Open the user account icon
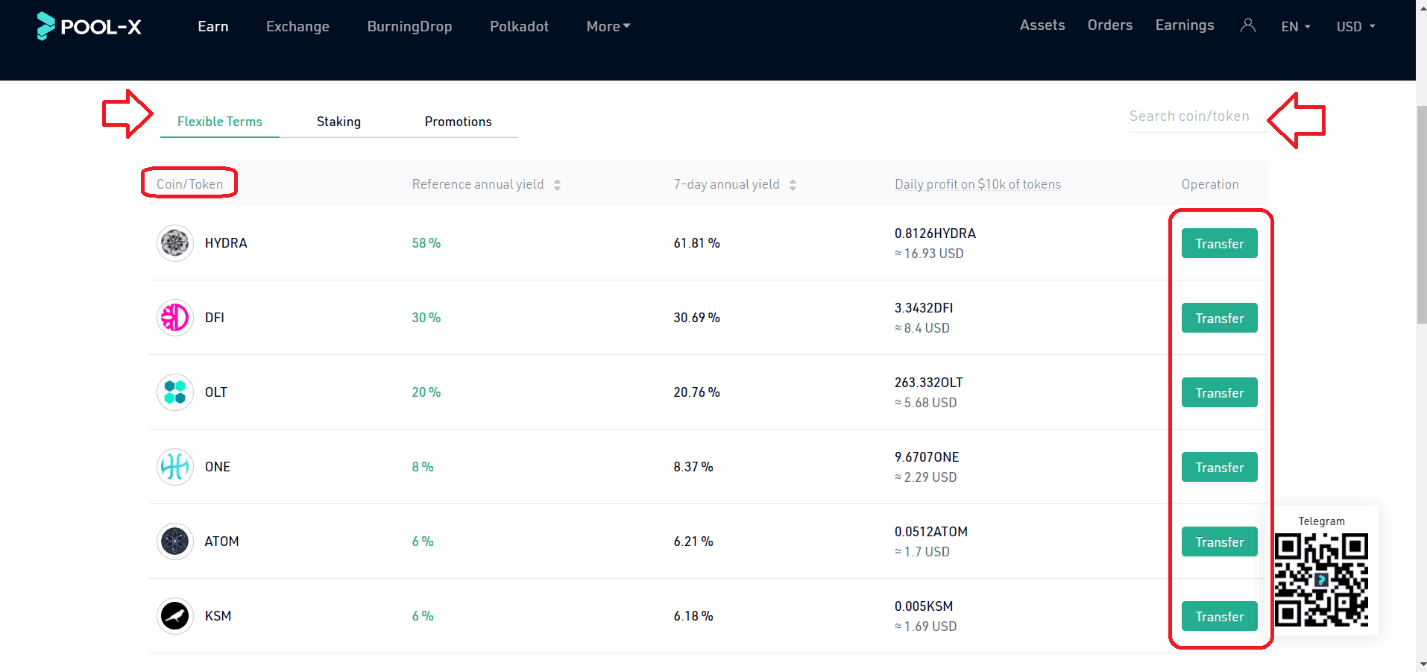Screen dimensions: 1427x672 coord(1247,25)
